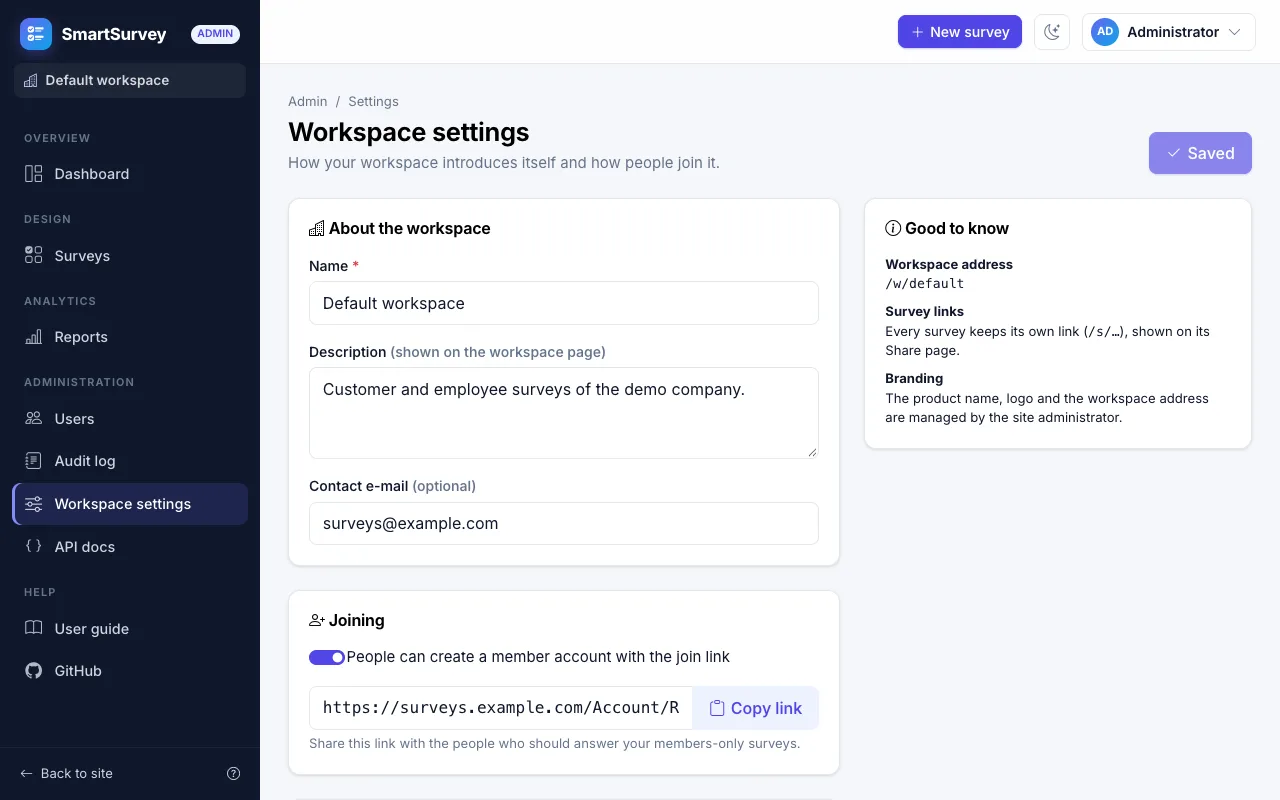The height and width of the screenshot is (800, 1280).
Task: Click the ADMIN badge
Action: pos(215,34)
